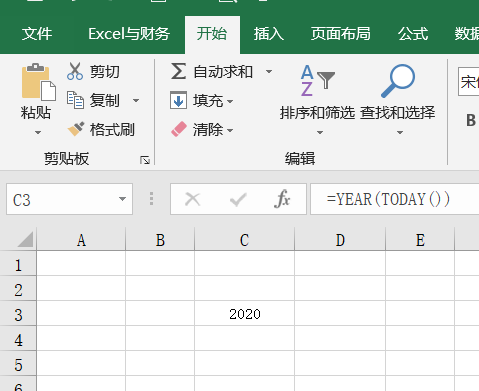
Task: Expand the AutoSum dropdown arrow
Action: 269,71
